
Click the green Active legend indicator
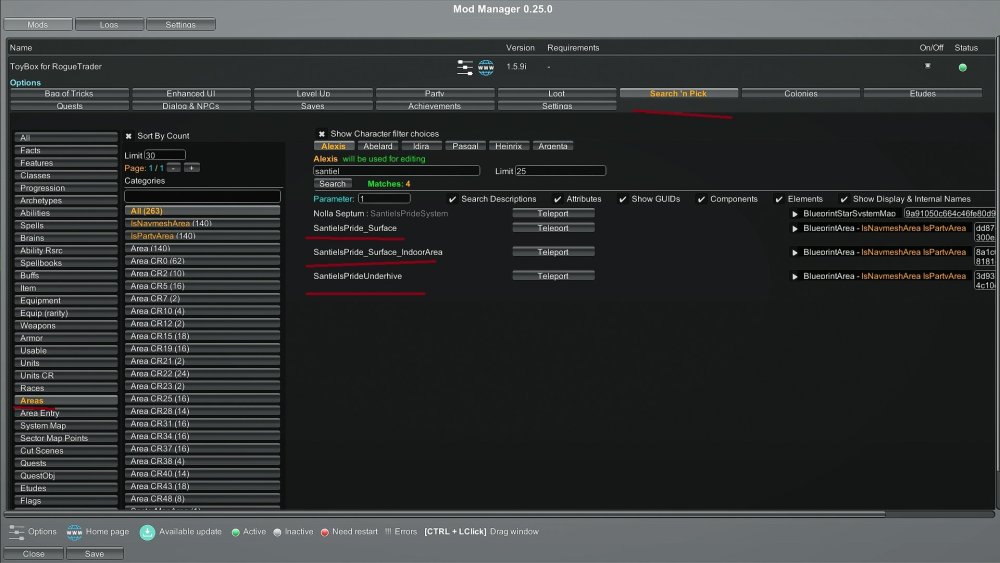click(x=235, y=532)
